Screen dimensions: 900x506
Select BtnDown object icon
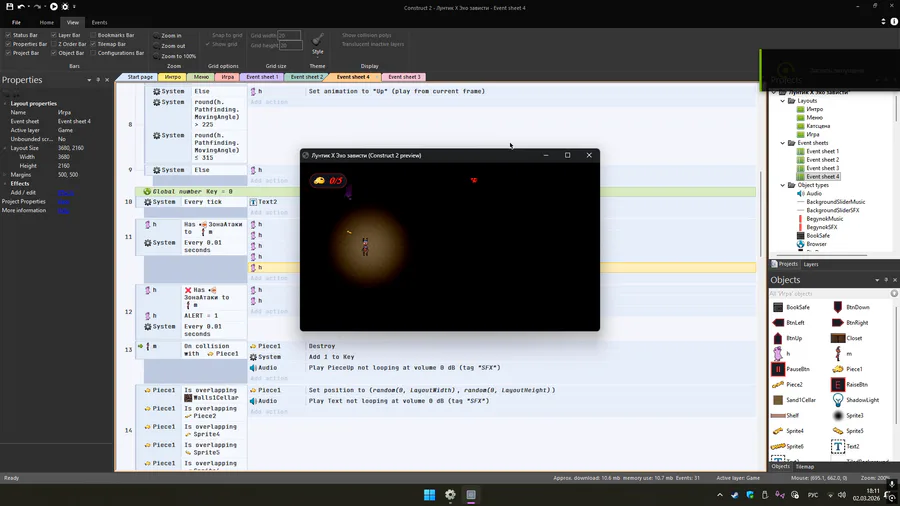point(837,308)
